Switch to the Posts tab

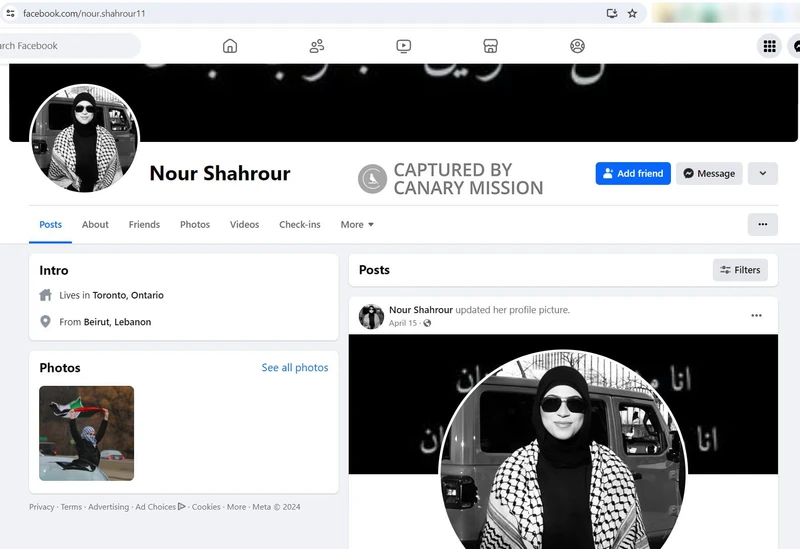tap(51, 224)
